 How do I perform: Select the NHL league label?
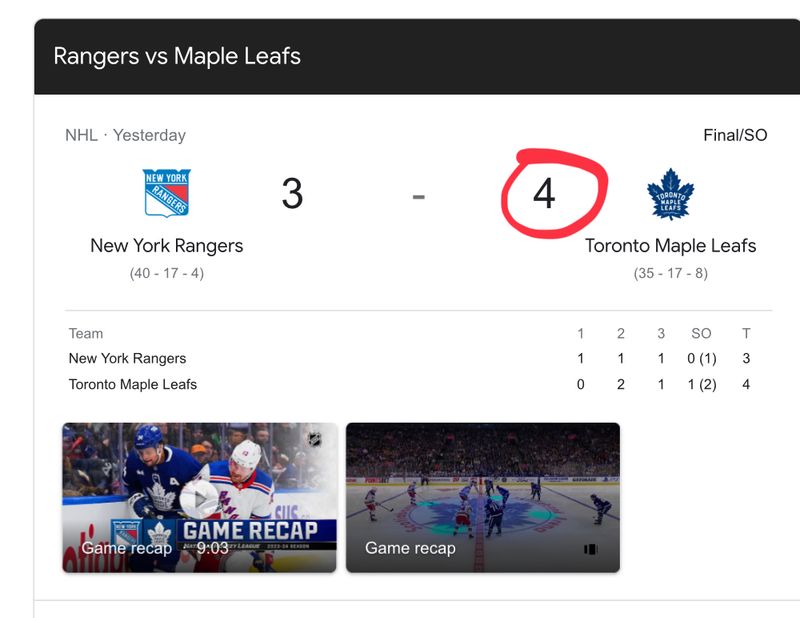point(81,135)
